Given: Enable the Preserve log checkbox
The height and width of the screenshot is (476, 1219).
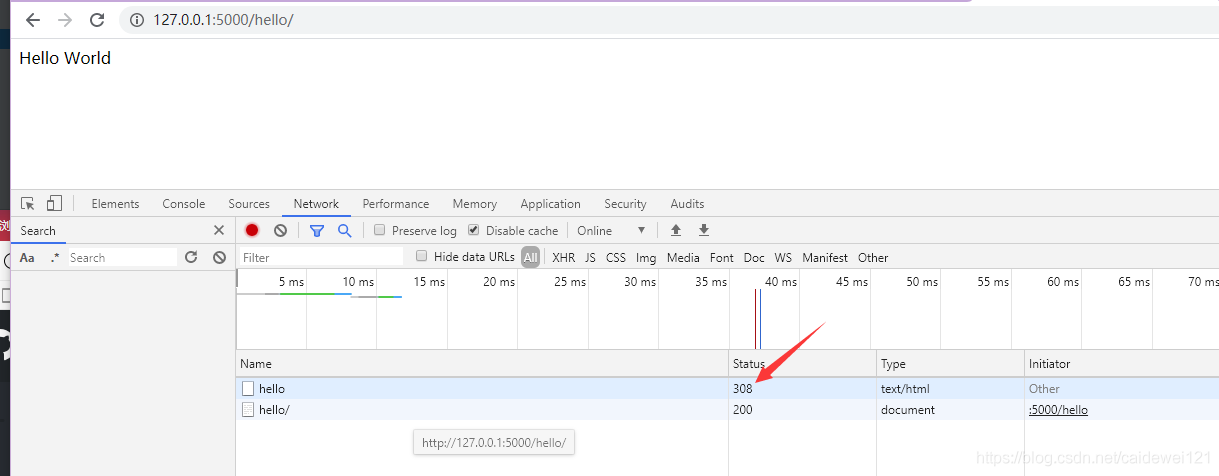Looking at the screenshot, I should (380, 230).
